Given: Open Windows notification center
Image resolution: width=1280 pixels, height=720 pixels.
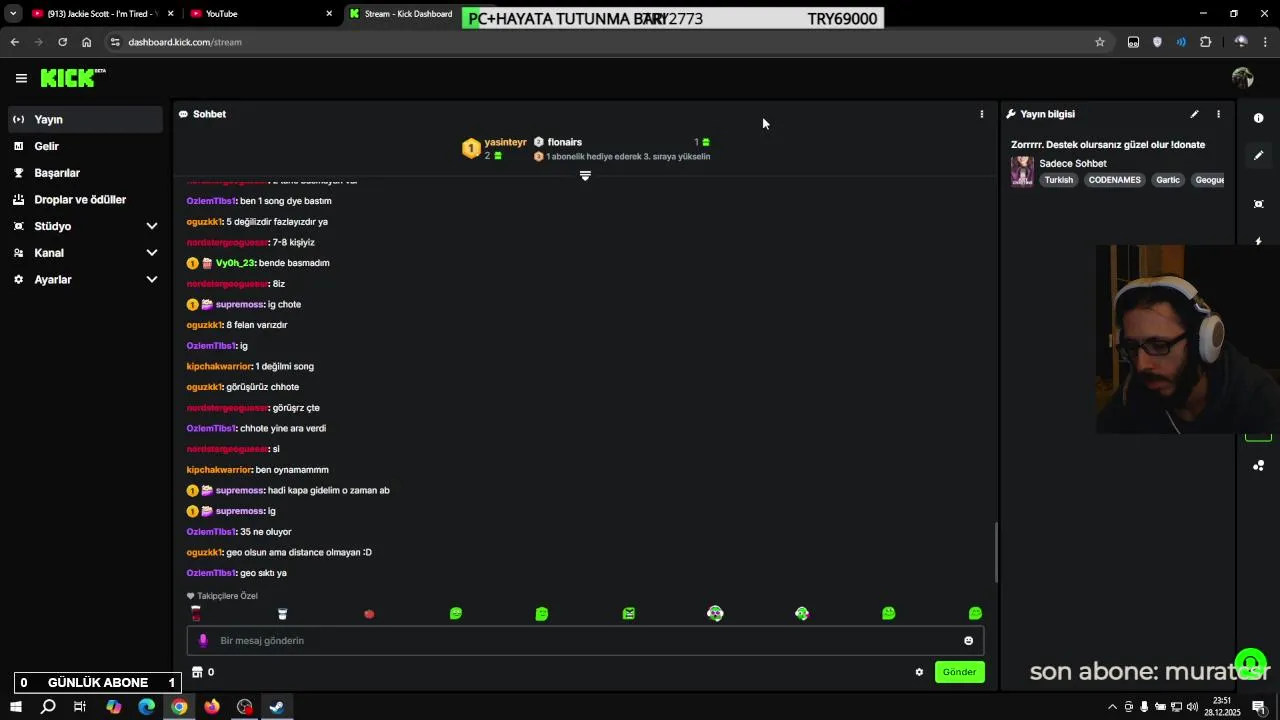Looking at the screenshot, I should (1259, 707).
